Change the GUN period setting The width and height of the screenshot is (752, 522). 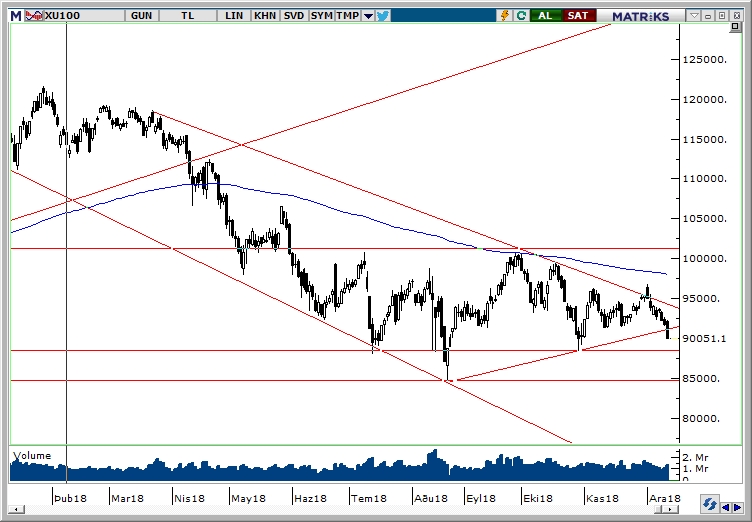tap(141, 16)
